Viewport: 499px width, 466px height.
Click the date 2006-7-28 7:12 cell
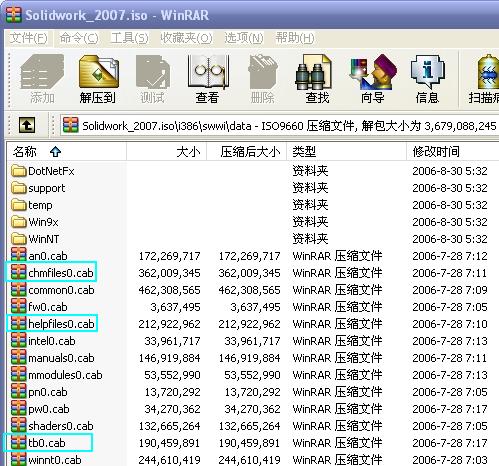[450, 256]
